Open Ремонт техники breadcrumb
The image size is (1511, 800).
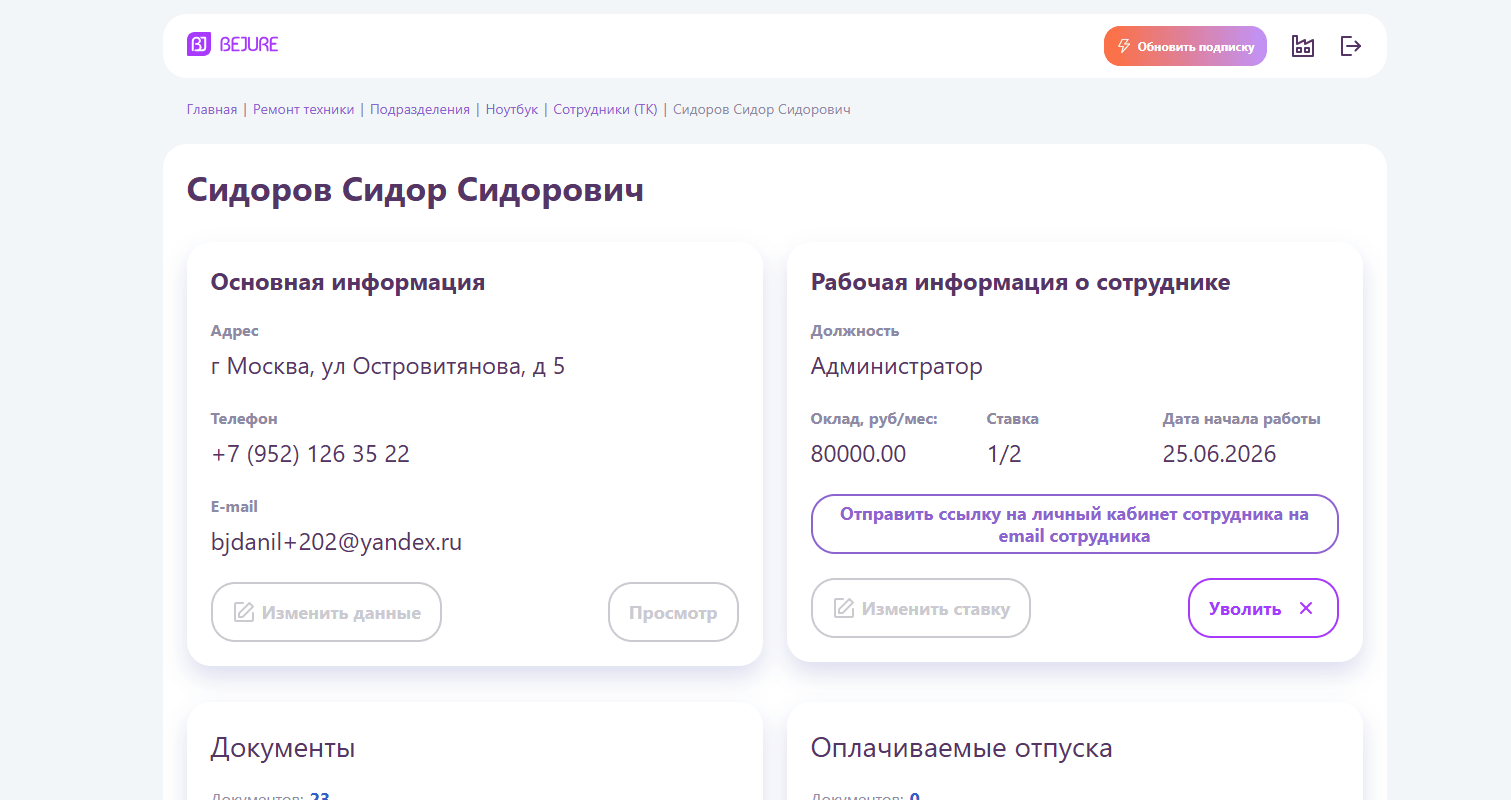click(304, 109)
